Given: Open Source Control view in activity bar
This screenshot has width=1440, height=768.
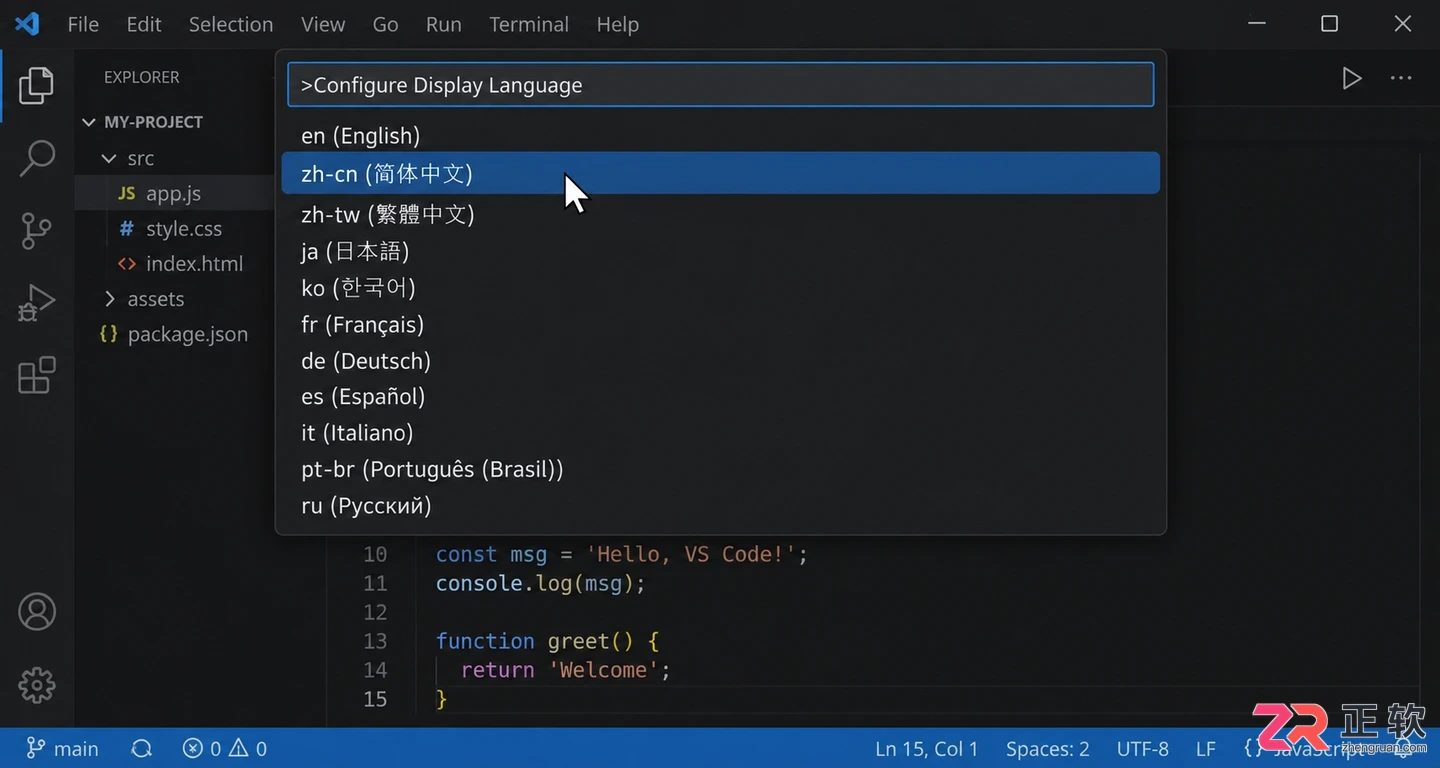Looking at the screenshot, I should [x=36, y=231].
